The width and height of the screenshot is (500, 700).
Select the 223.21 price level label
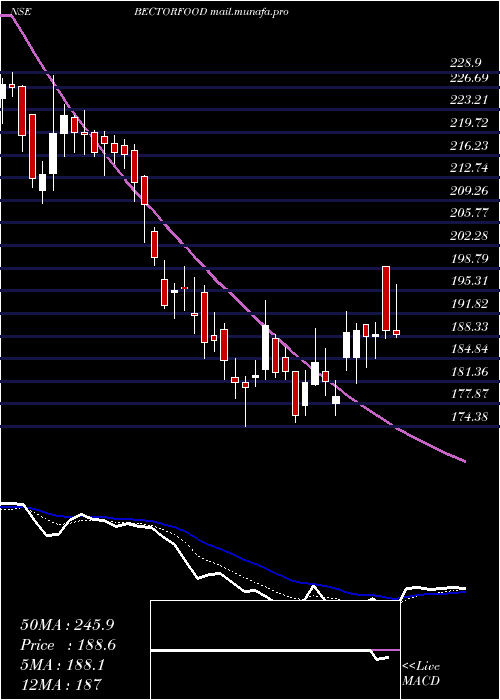469,100
